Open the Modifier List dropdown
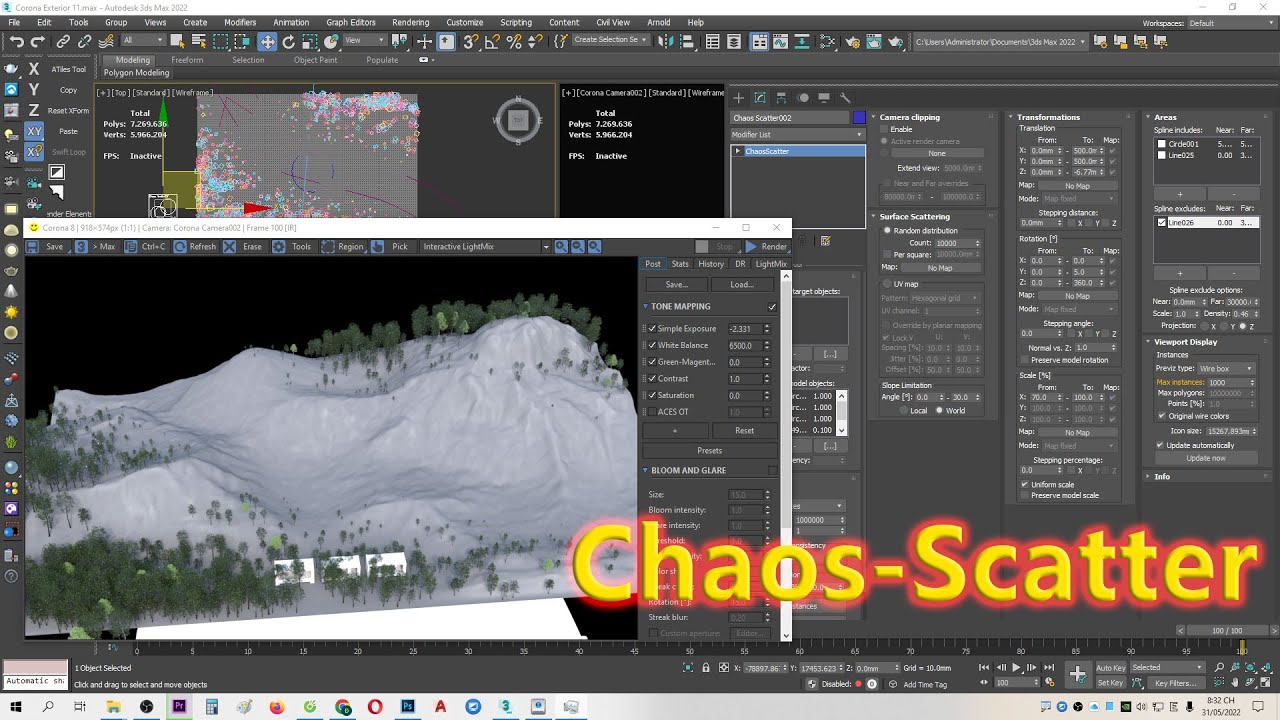 798,134
